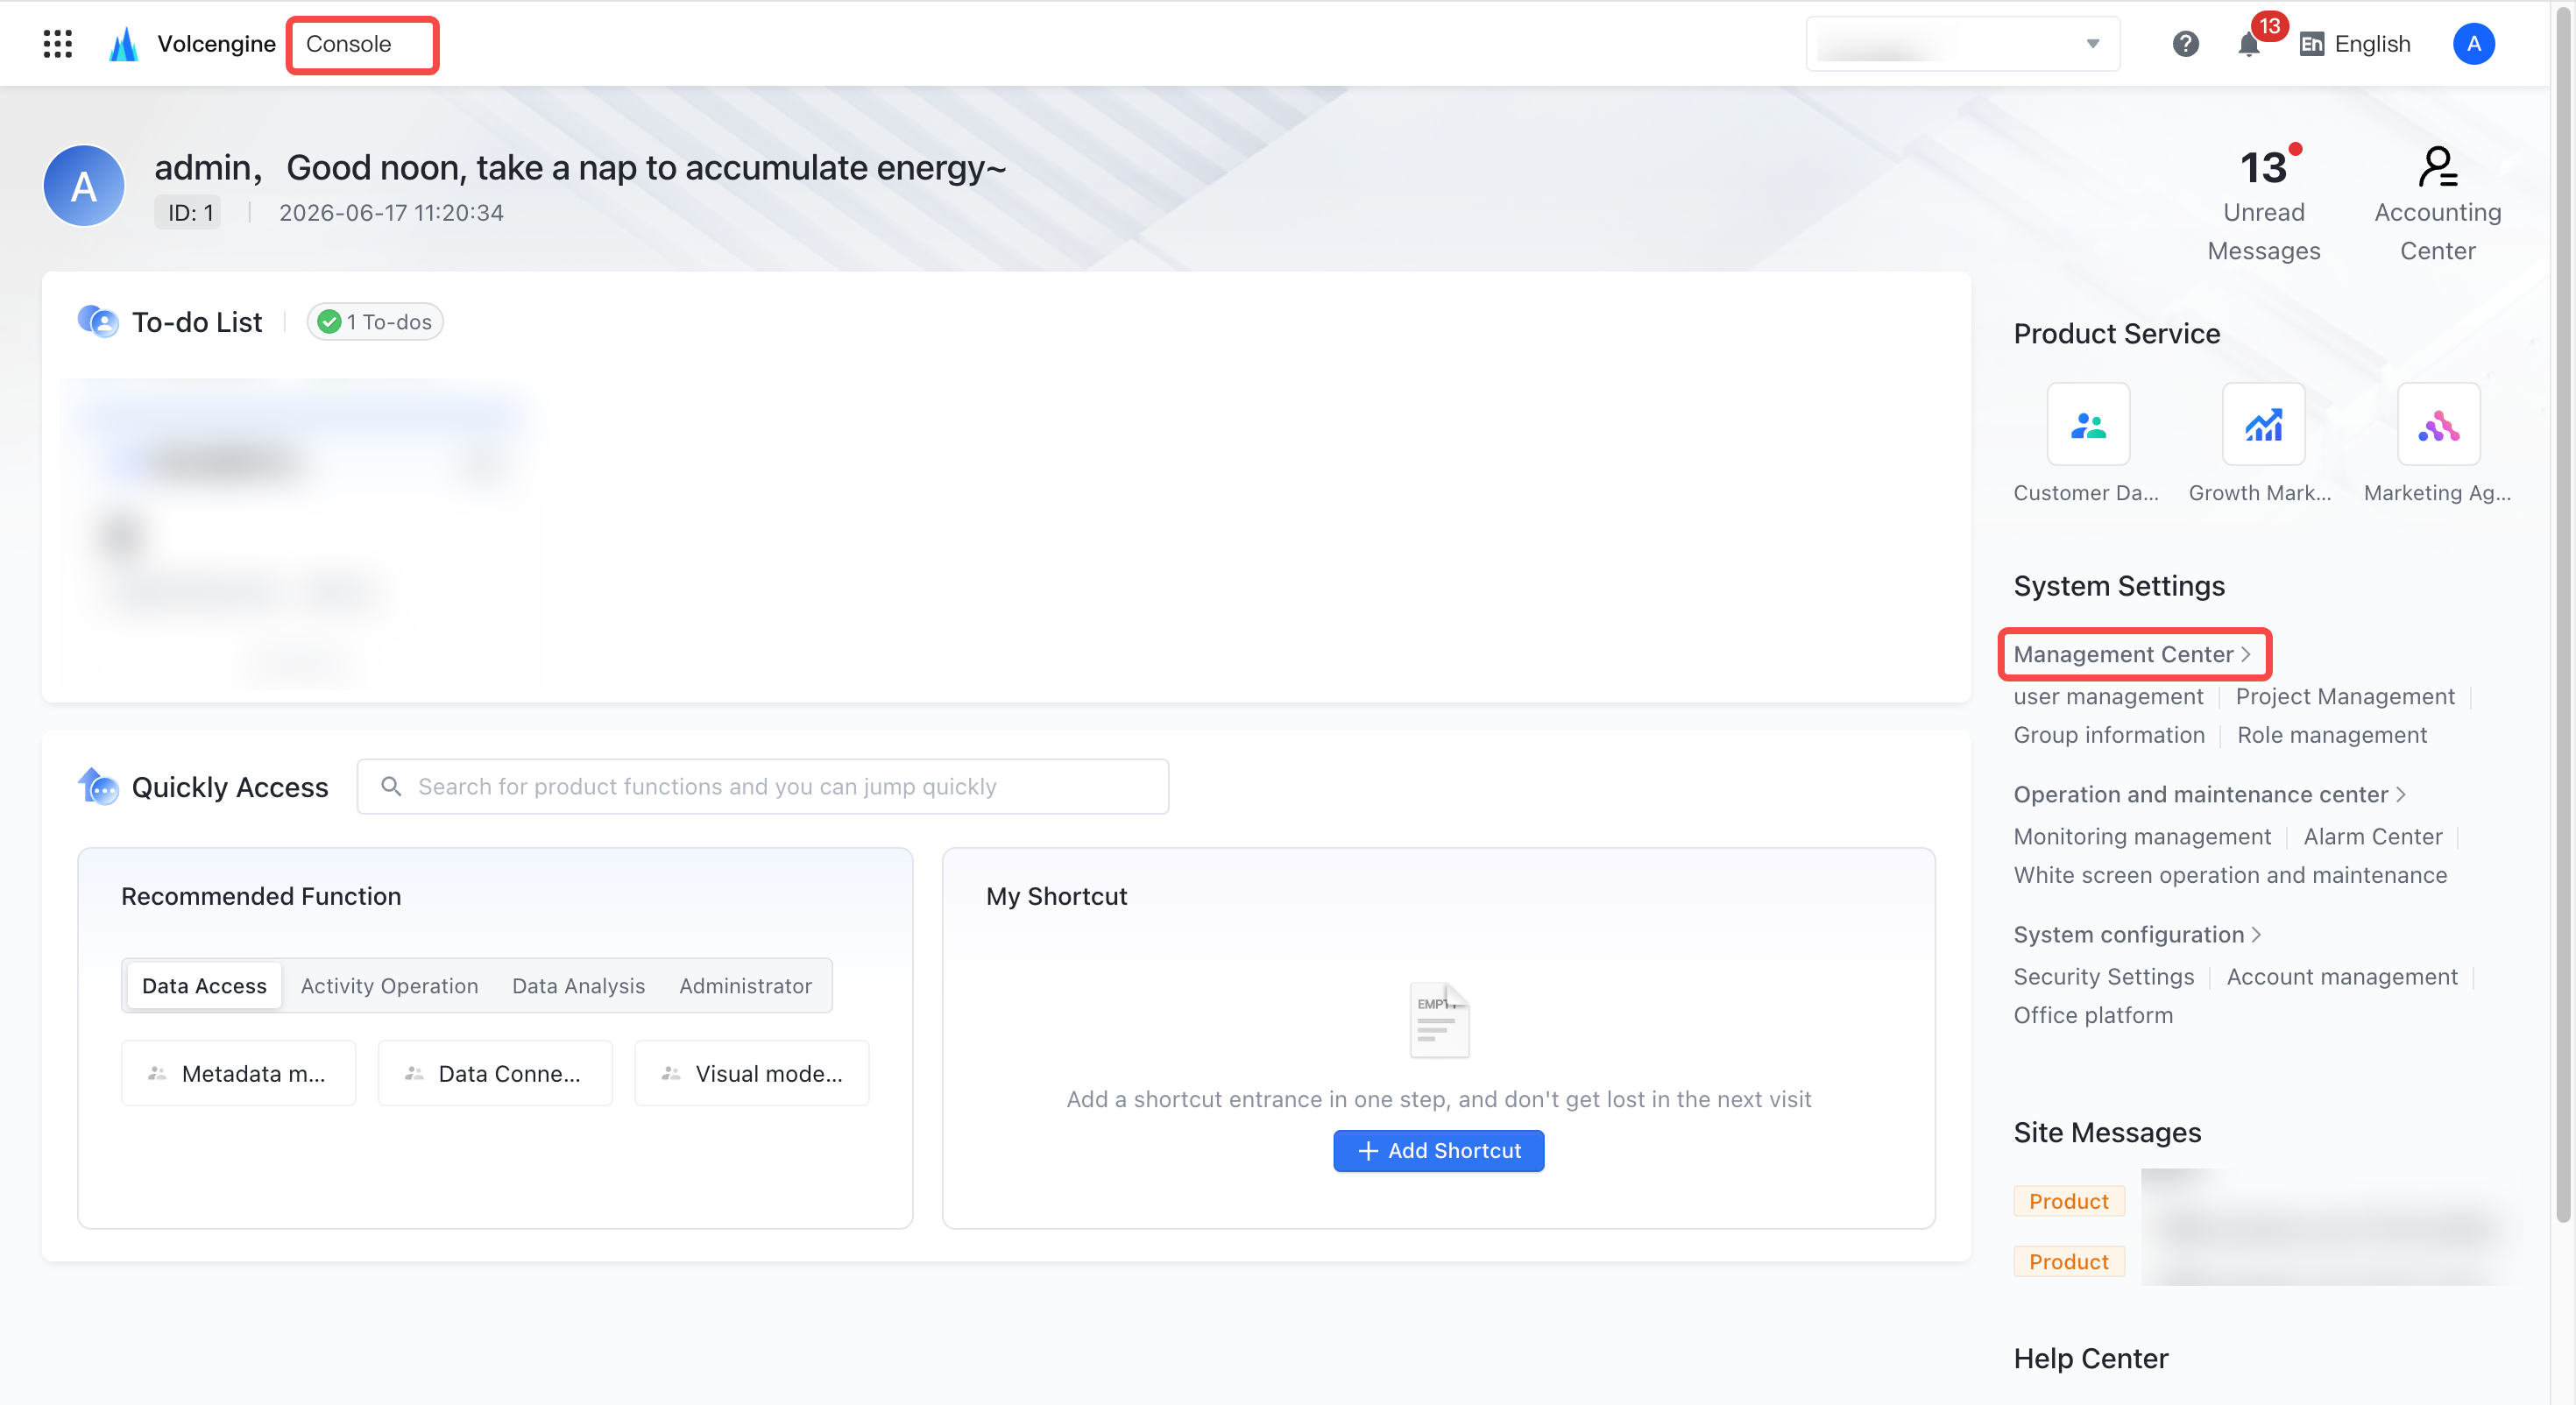Click the Volcengine logo icon

click(124, 43)
